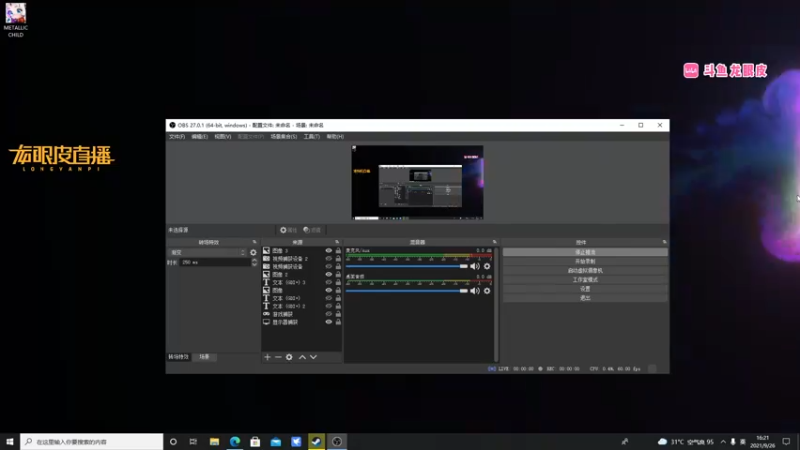The image size is (800, 450).
Task: Open the source 属性 properties toolbar button
Action: (x=288, y=230)
